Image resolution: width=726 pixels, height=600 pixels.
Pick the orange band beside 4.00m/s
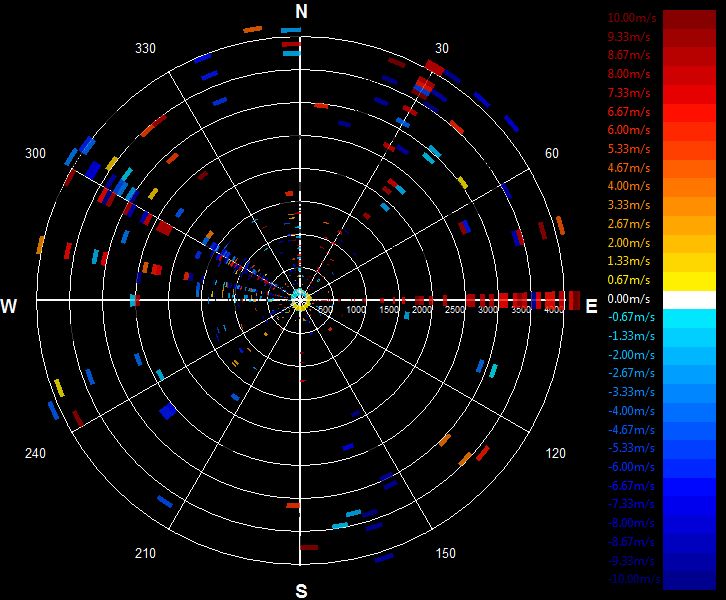click(689, 188)
